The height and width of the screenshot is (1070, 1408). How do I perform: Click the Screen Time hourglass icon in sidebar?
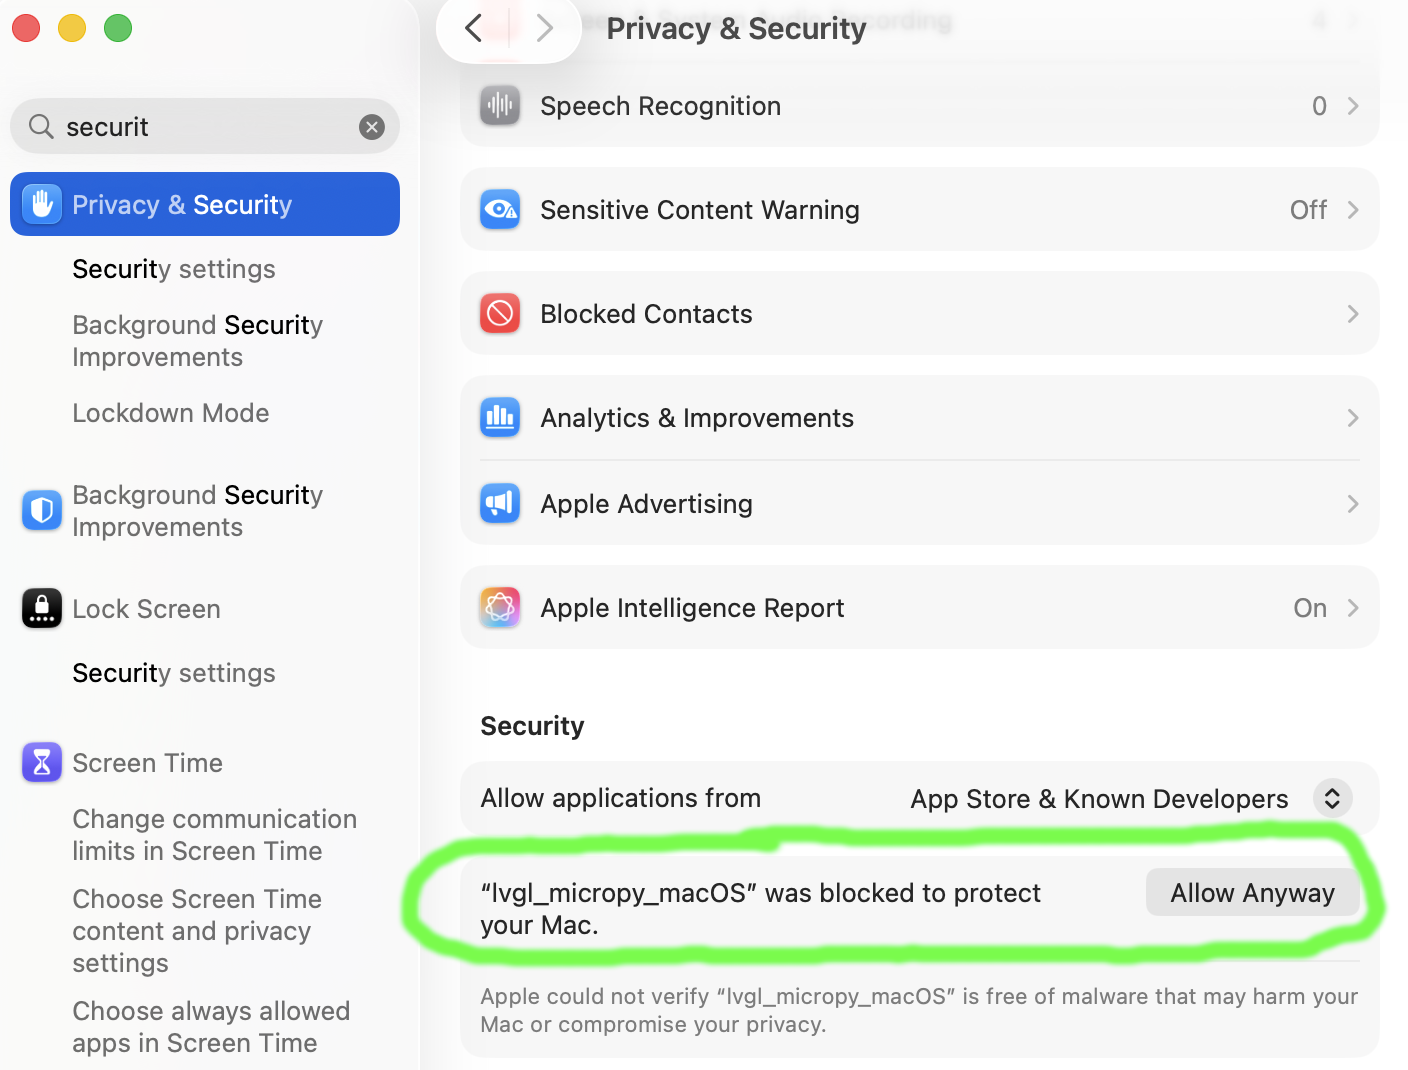click(41, 762)
